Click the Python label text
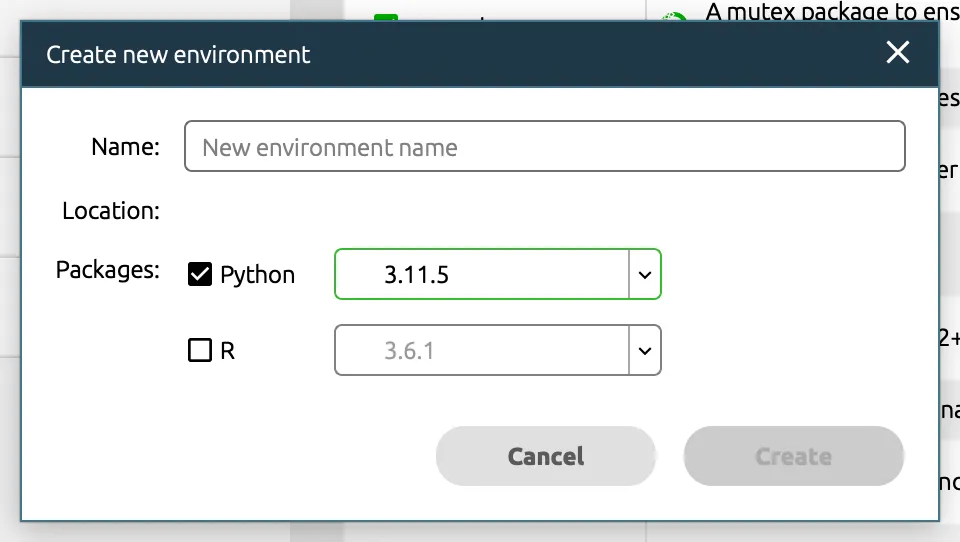 pos(257,275)
